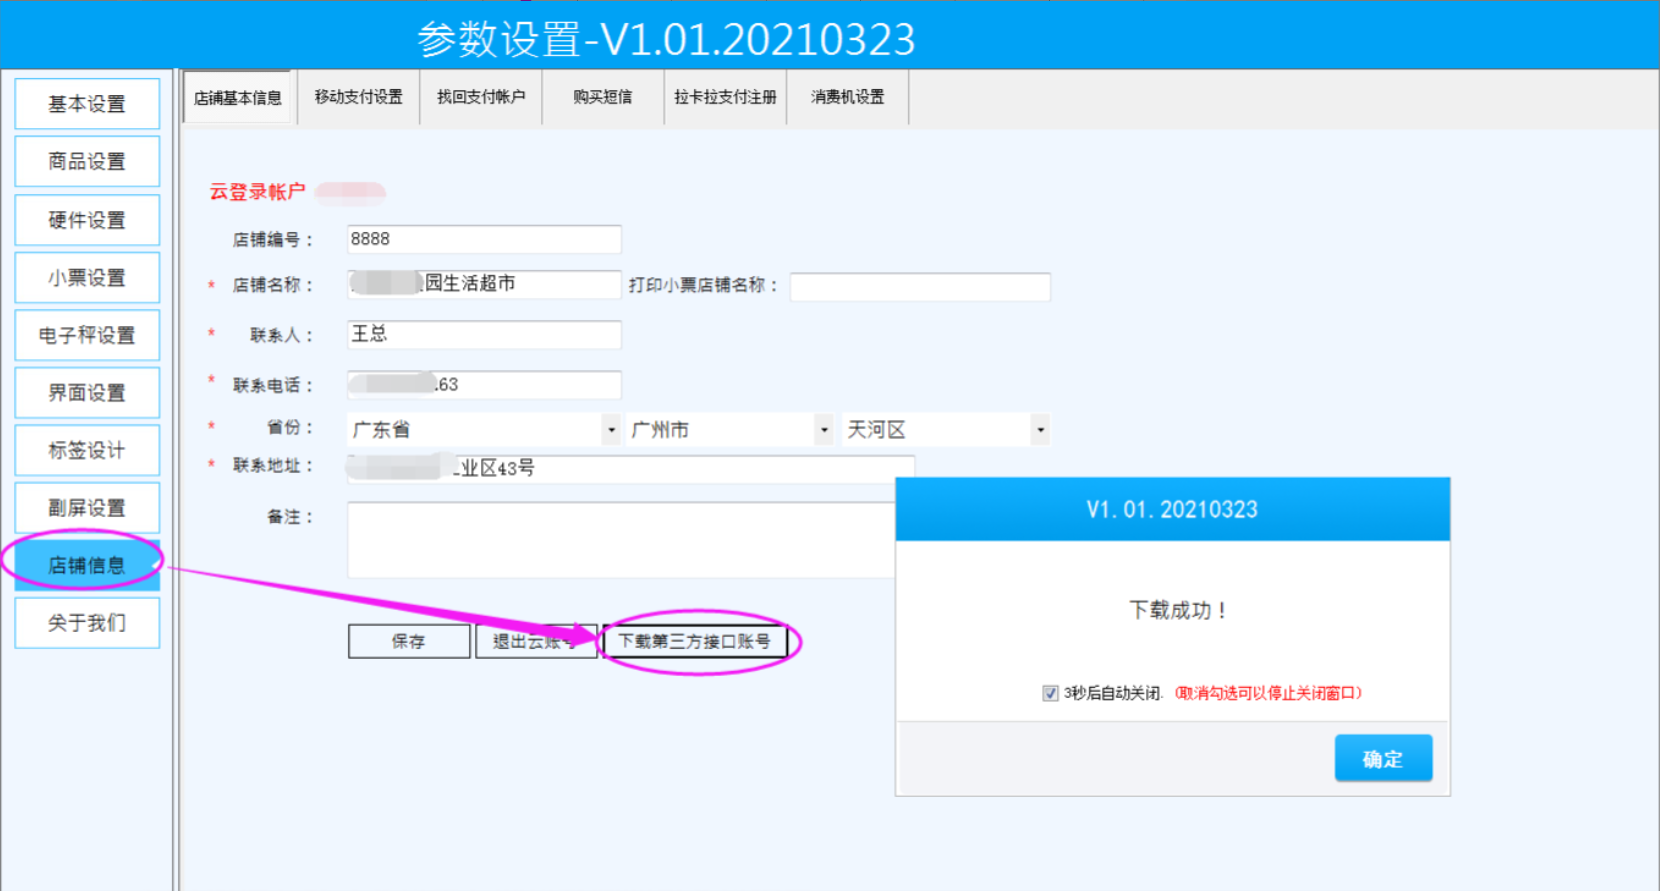Open 基本设置 in the sidebar
The height and width of the screenshot is (891, 1660).
[87, 104]
